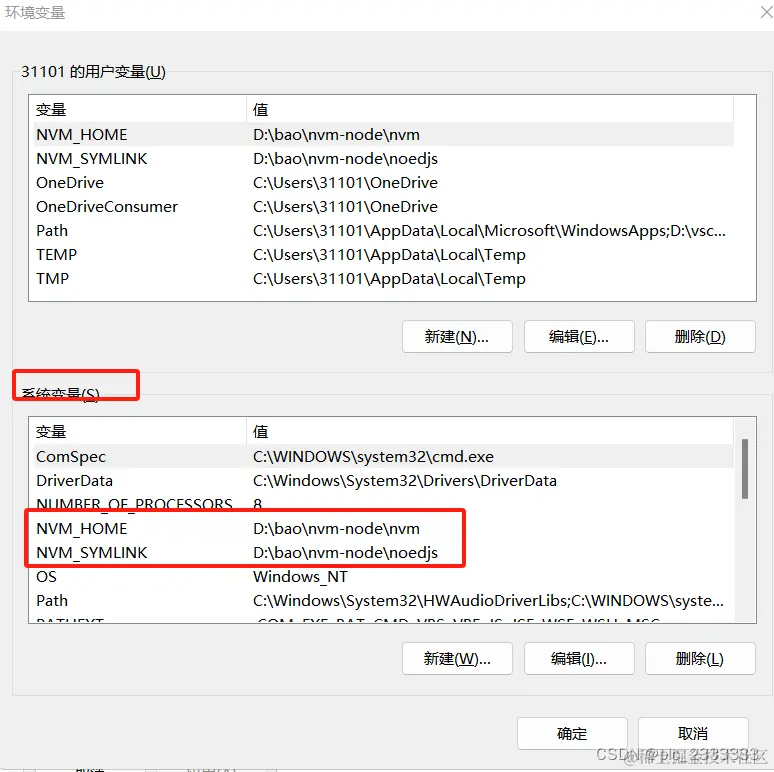
Task: Click system variables 变量 column header
Action: (140, 432)
